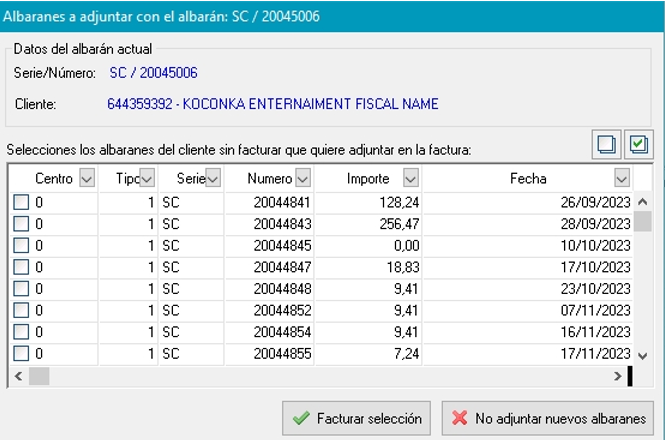Tick the checkbox for albarán 20044843
The image size is (665, 440).
pos(21,224)
